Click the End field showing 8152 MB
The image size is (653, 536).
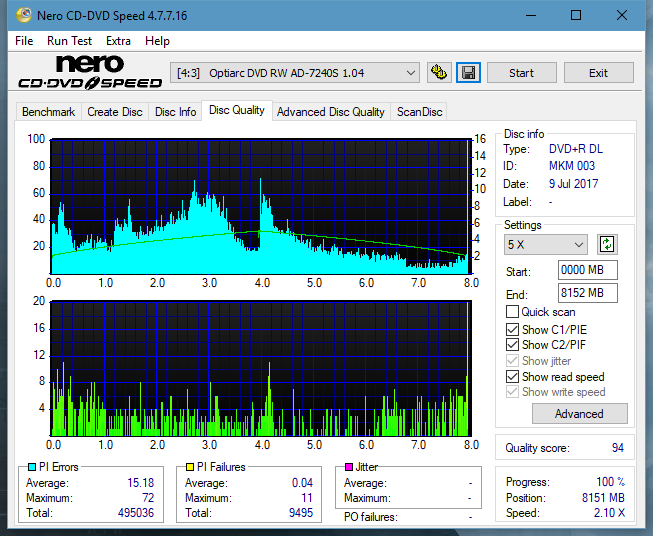[x=587, y=293]
